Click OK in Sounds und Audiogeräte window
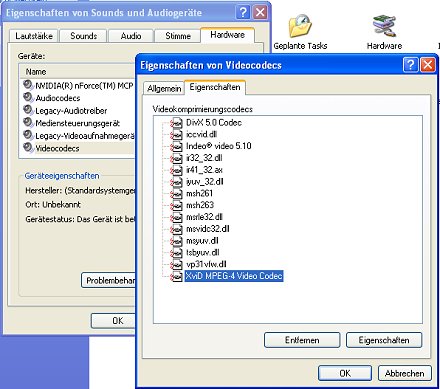Screen dimensions: 440x389 (x=114, y=321)
